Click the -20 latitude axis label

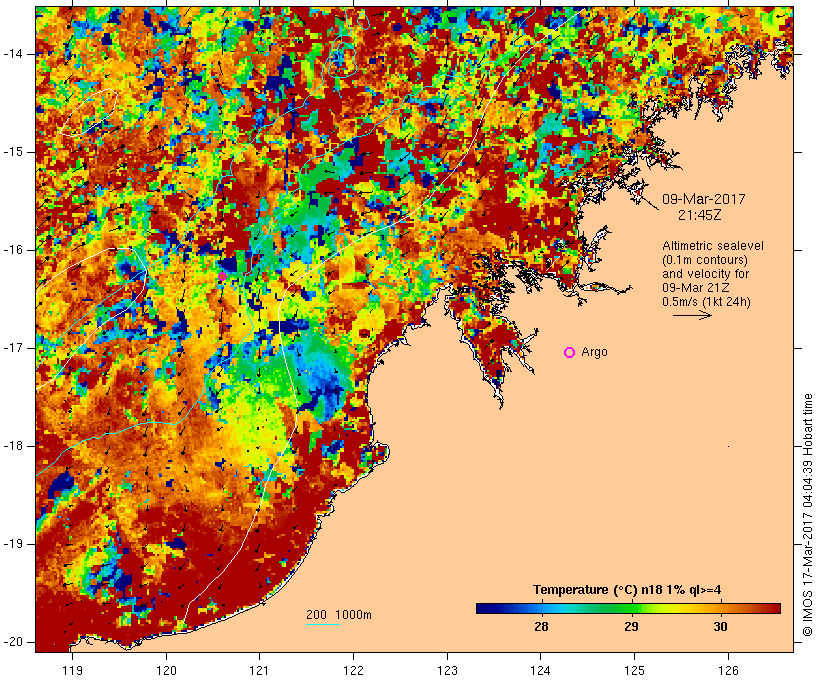[13, 642]
